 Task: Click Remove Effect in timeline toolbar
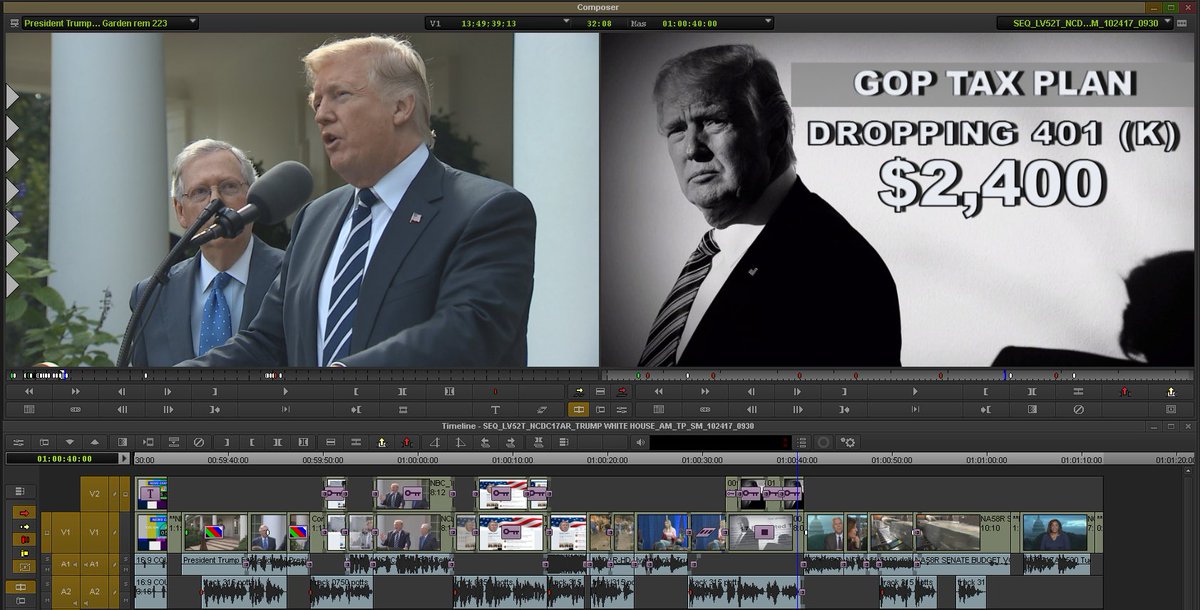click(199, 444)
